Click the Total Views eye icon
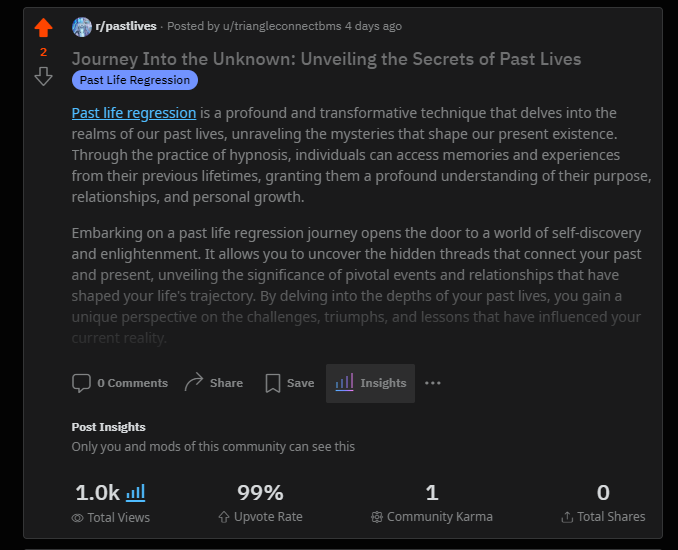 click(x=77, y=518)
